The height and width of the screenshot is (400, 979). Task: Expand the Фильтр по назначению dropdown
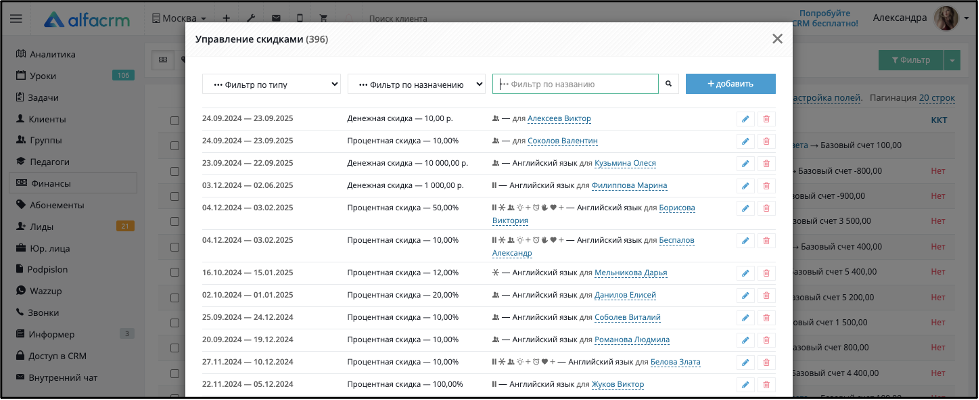point(416,84)
